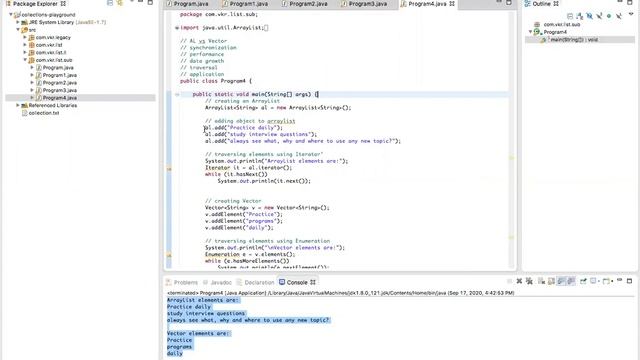Image resolution: width=640 pixels, height=360 pixels.
Task: Collapse all in Outline toolbar
Action: (x=570, y=16)
